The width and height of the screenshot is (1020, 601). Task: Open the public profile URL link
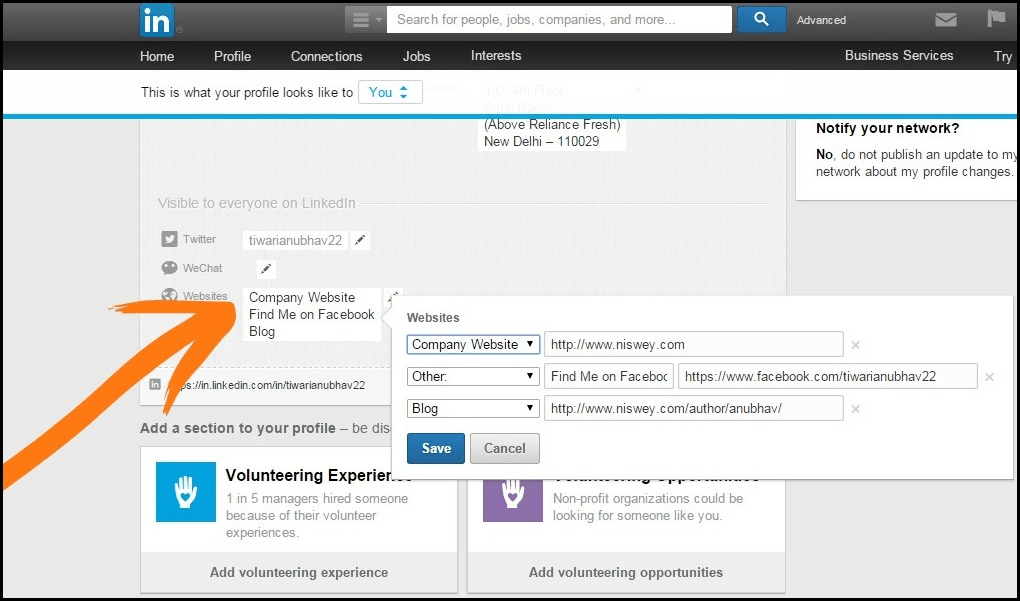point(266,385)
